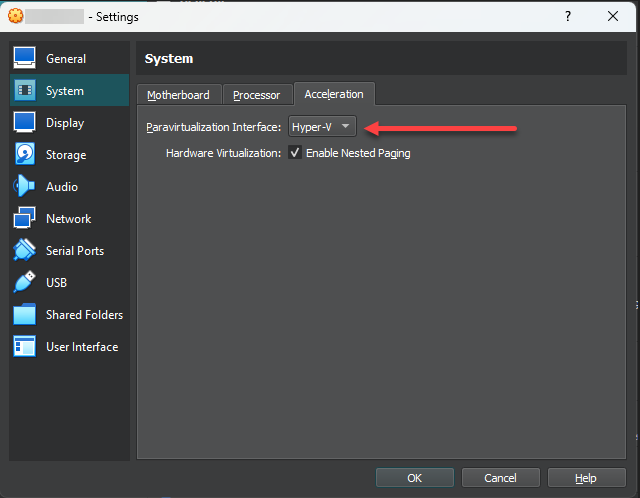Select the Acceleration tab
Image resolution: width=640 pixels, height=498 pixels.
point(334,94)
